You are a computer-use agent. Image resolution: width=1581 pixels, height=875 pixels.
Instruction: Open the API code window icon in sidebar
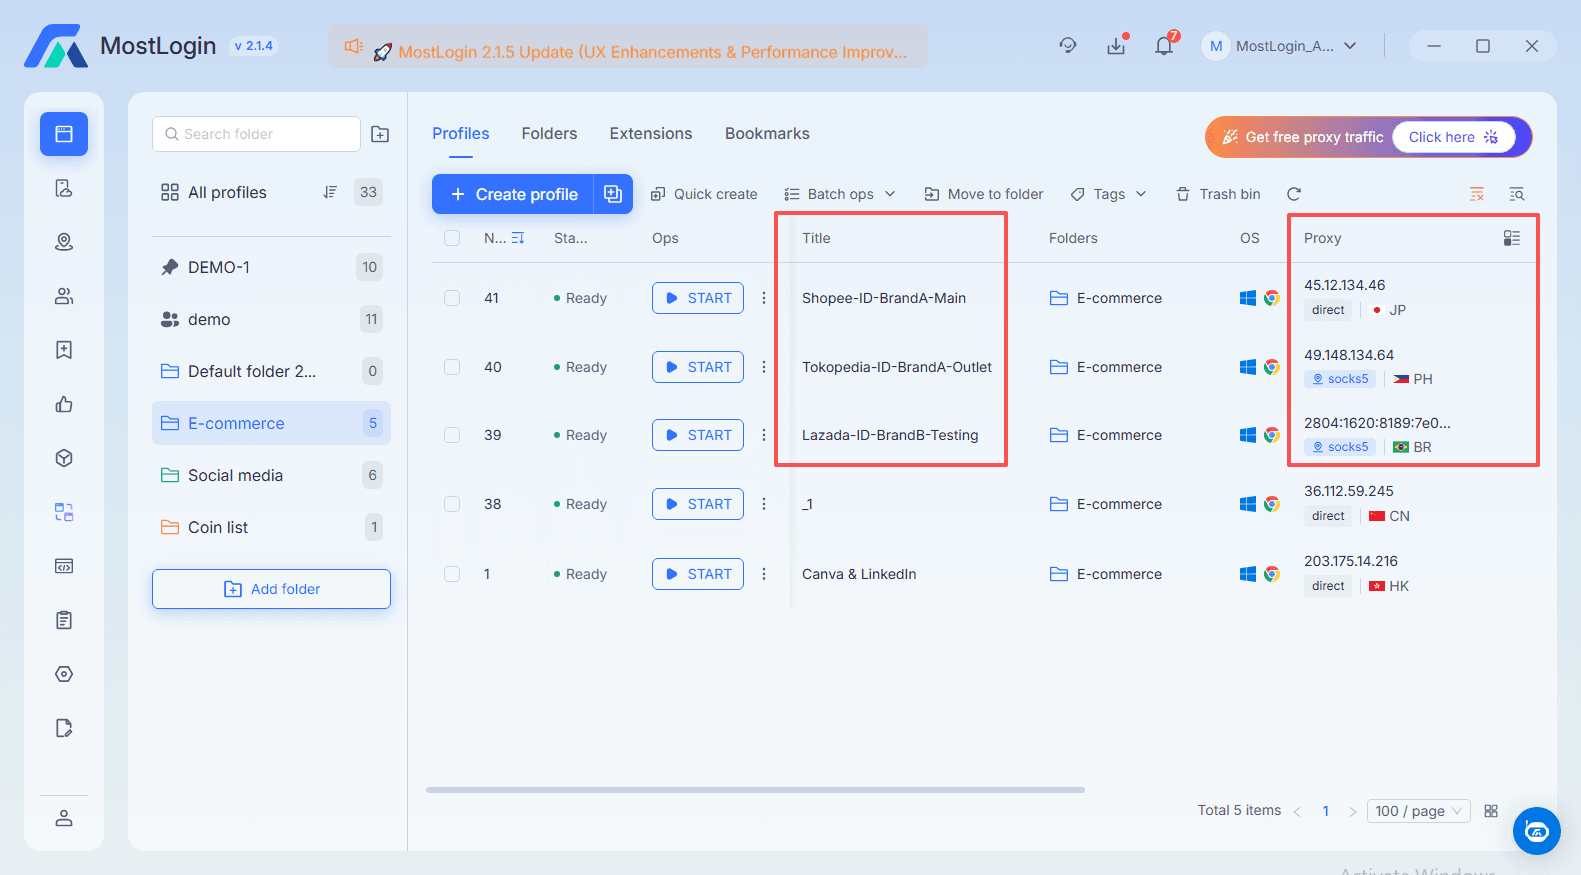pos(64,566)
